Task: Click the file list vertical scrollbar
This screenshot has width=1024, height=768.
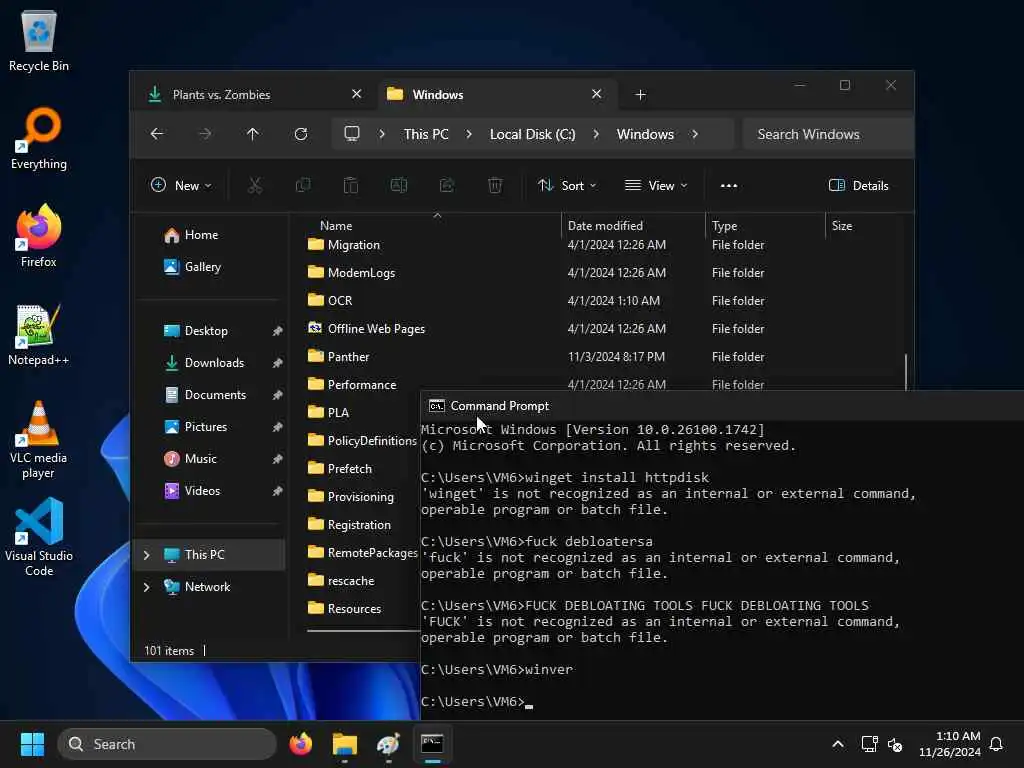Action: tap(905, 372)
